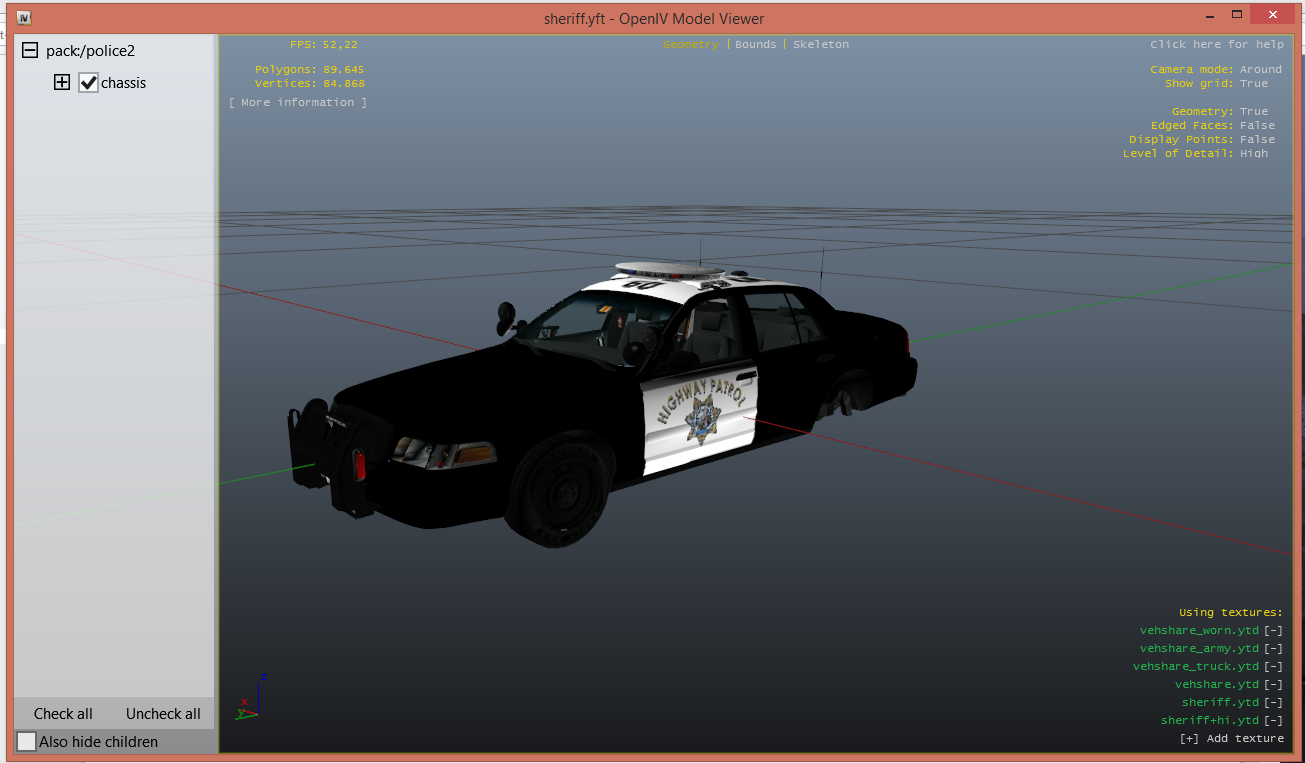This screenshot has width=1305, height=763.
Task: Click the 'Click here for help' link
Action: tap(1217, 44)
